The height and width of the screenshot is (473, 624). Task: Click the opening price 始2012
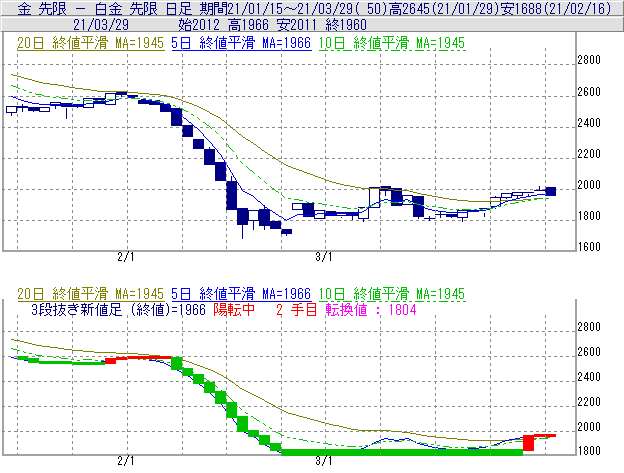click(x=199, y=25)
